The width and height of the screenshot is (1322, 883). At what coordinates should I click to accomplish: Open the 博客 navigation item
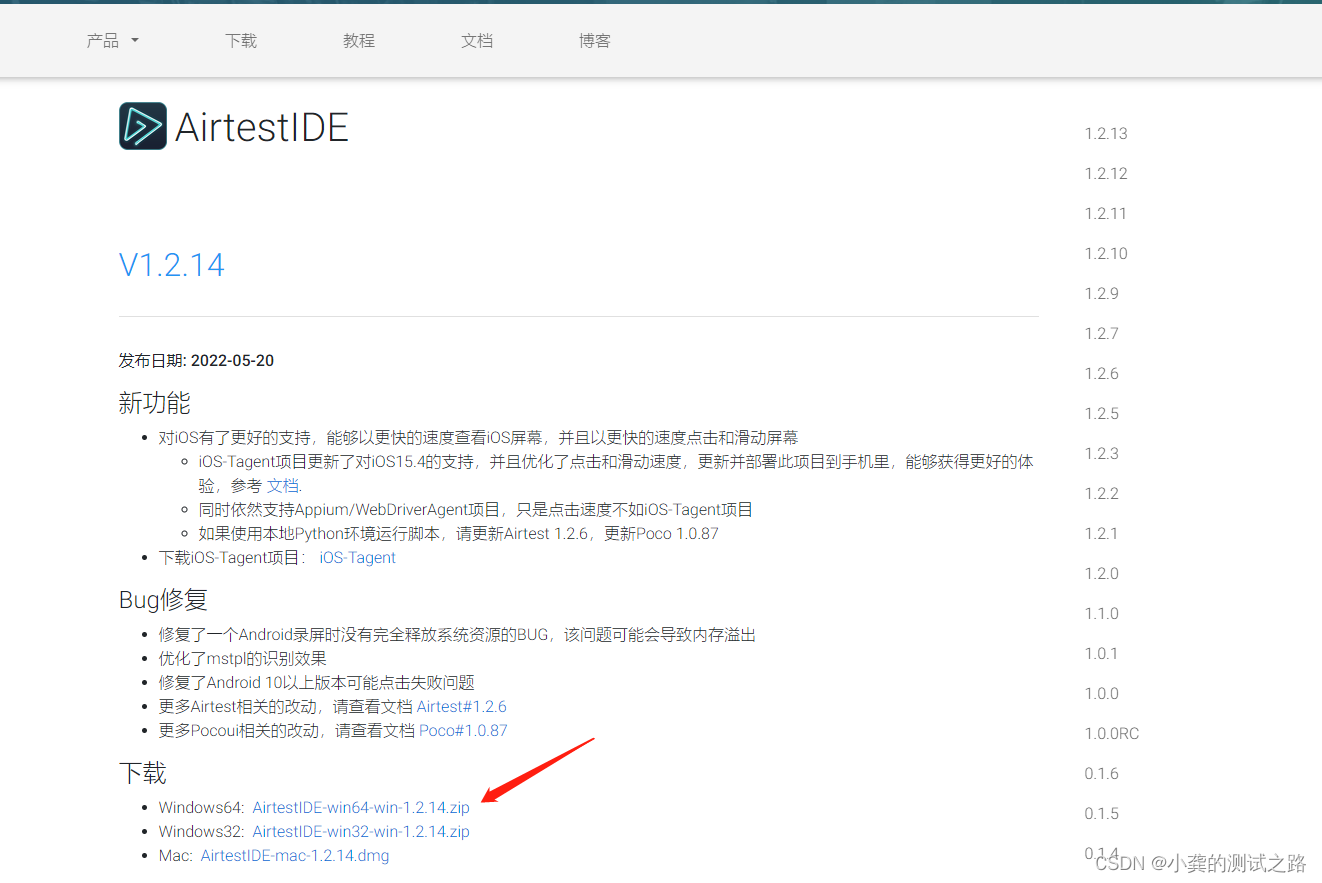point(595,41)
